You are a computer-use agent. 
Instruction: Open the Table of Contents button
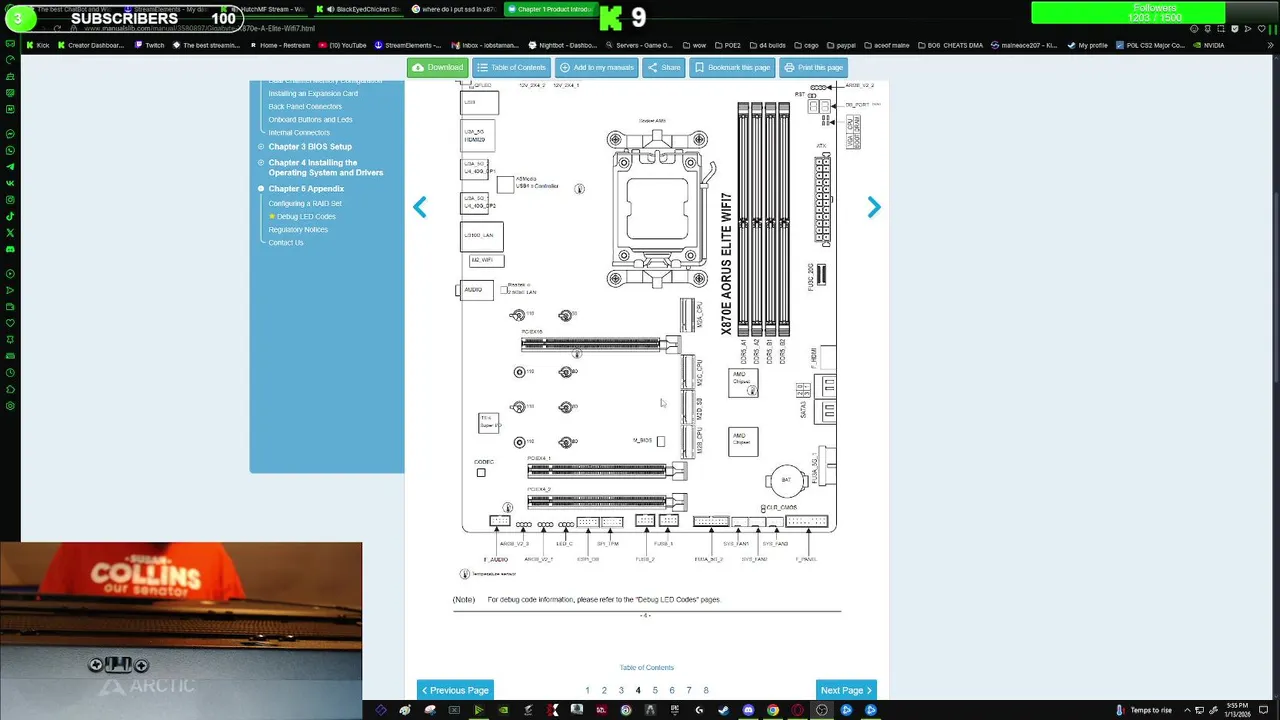click(x=511, y=67)
